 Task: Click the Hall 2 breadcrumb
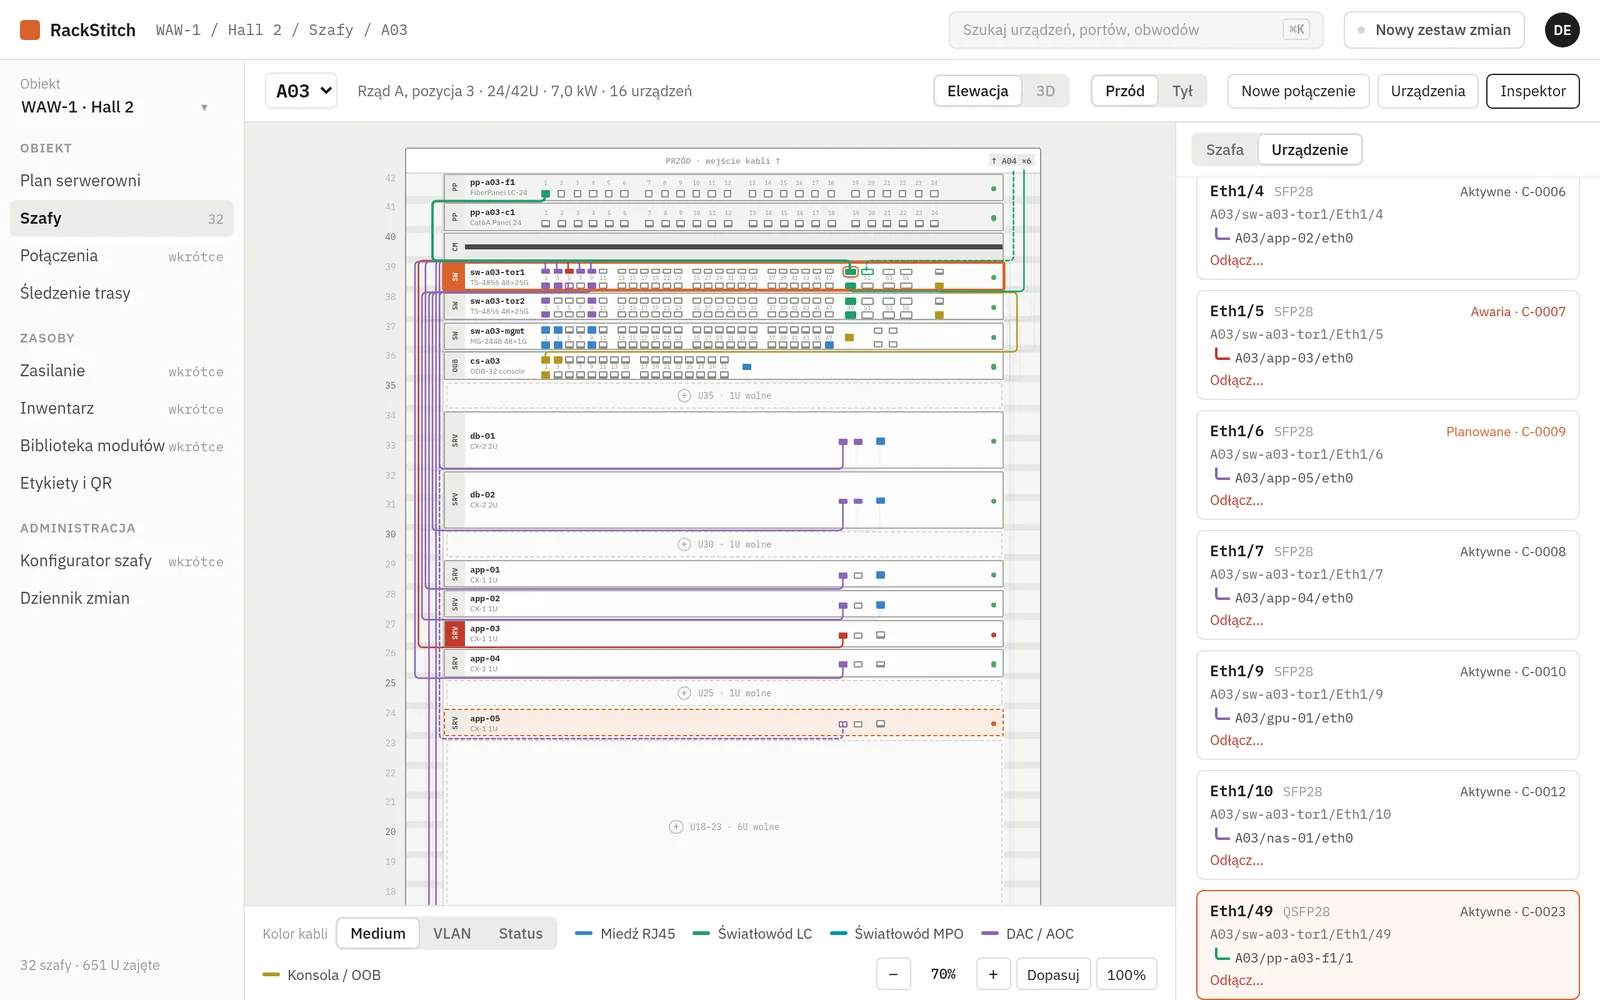pyautogui.click(x=255, y=30)
